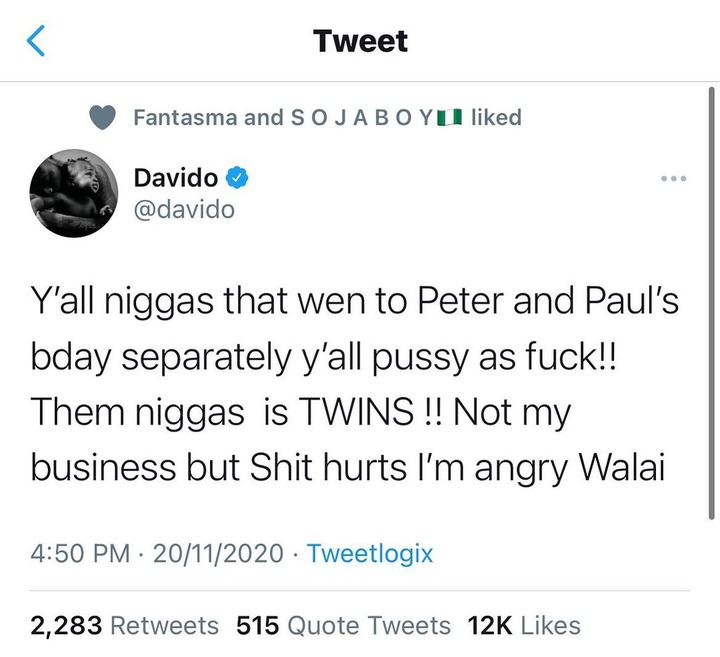Tap the Tweet header title
Screen dimensions: 720x657
[x=360, y=41]
